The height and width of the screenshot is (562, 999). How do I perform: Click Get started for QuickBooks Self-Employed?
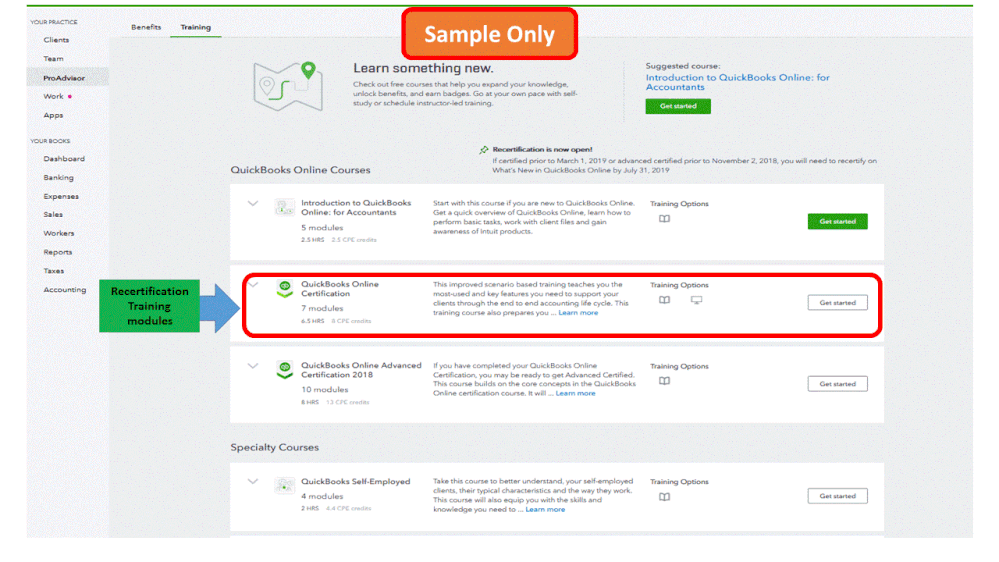[x=837, y=496]
